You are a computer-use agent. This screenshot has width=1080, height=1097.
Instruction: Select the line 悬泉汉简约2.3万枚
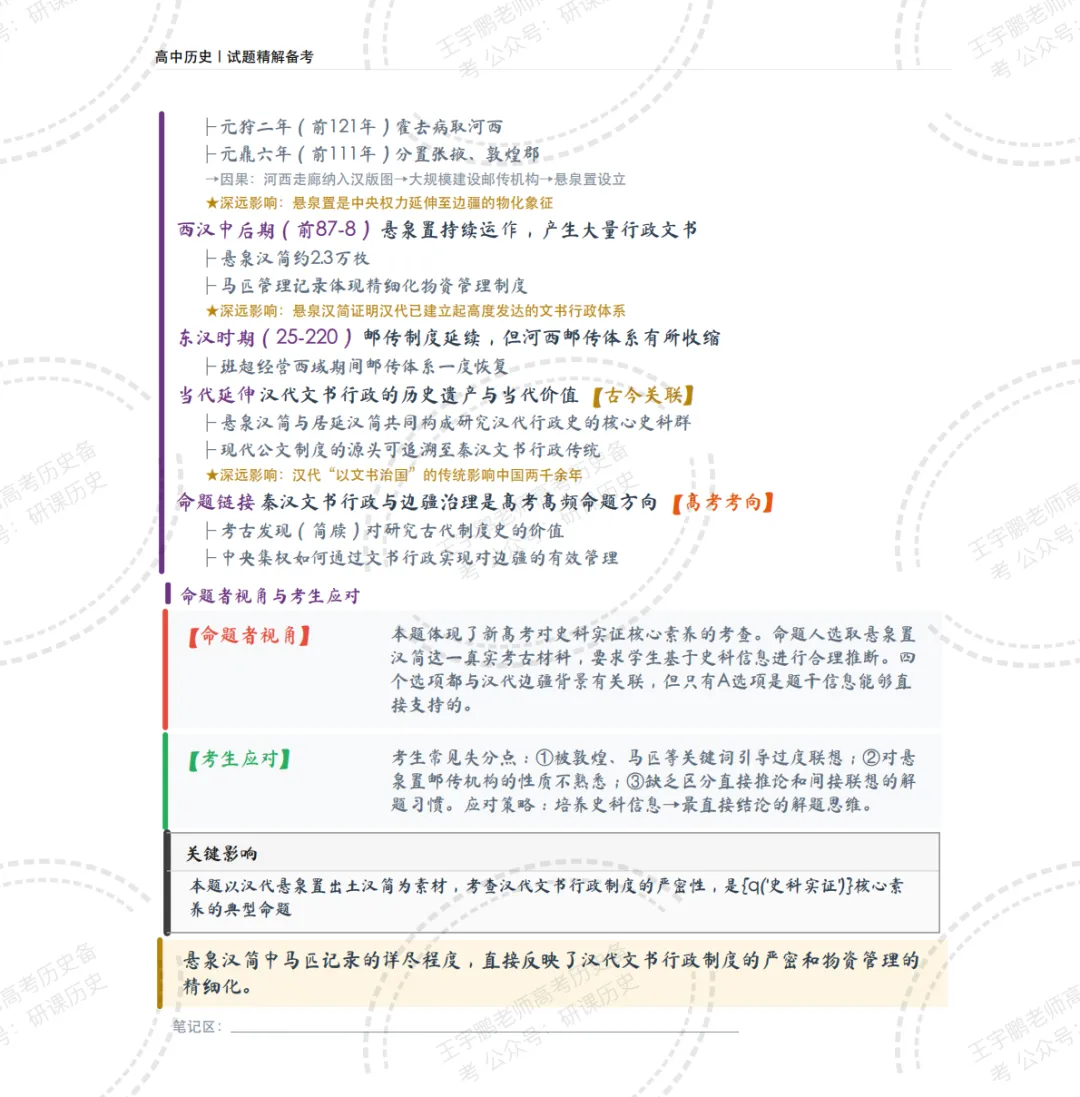pos(287,258)
